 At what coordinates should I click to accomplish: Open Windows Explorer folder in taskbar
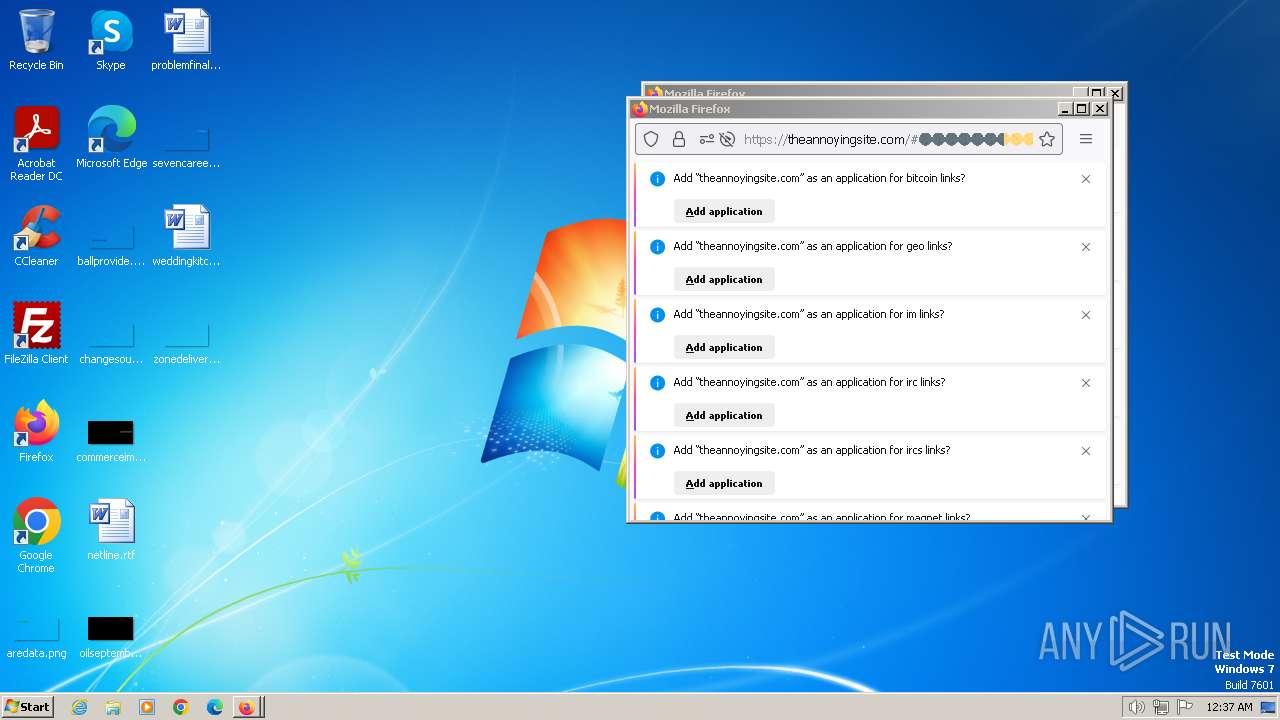pyautogui.click(x=113, y=707)
